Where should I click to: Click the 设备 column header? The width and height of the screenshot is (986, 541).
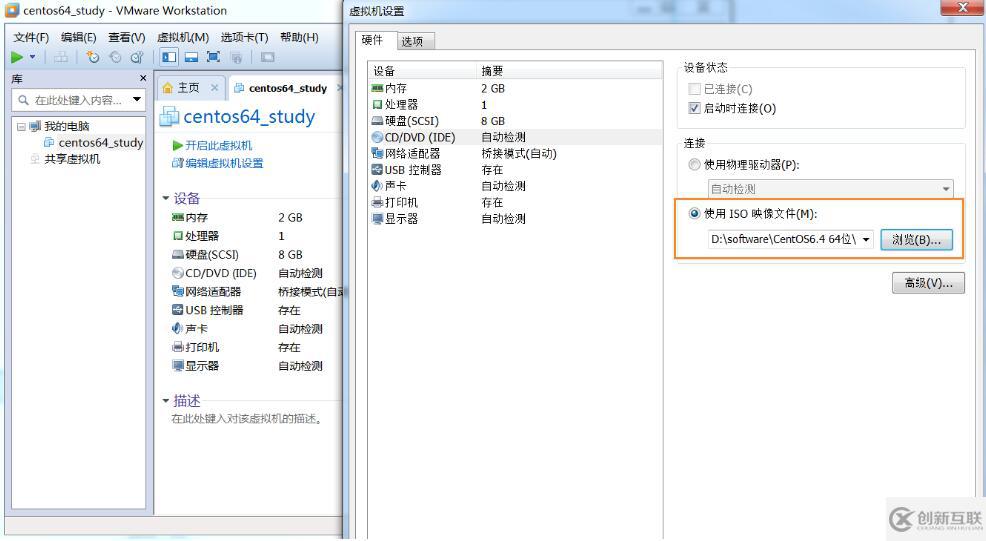coord(423,70)
